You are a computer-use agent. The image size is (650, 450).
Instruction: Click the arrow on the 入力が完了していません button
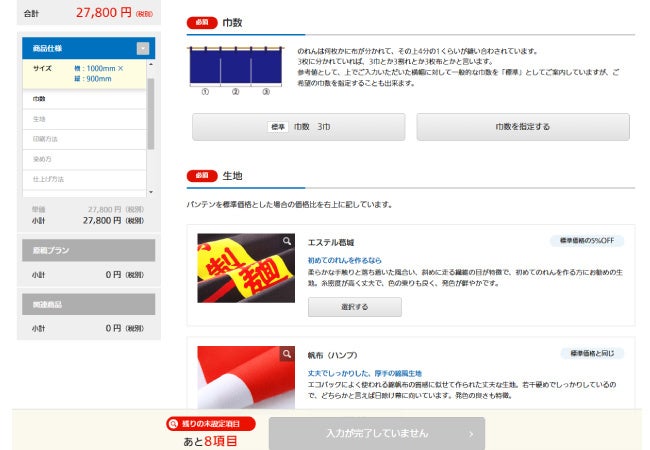471,434
